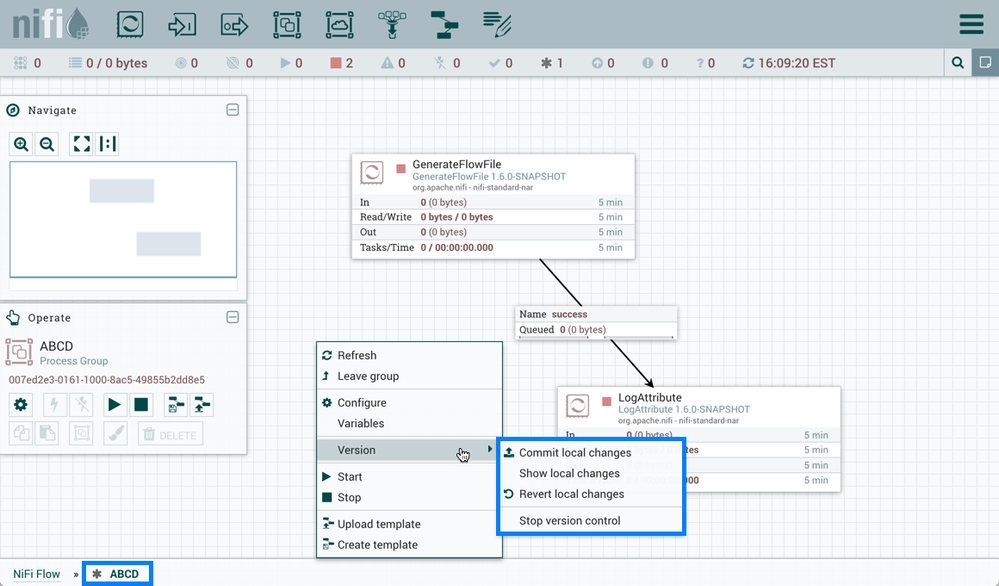The image size is (999, 586).
Task: Click the success connection label
Action: [x=596, y=314]
